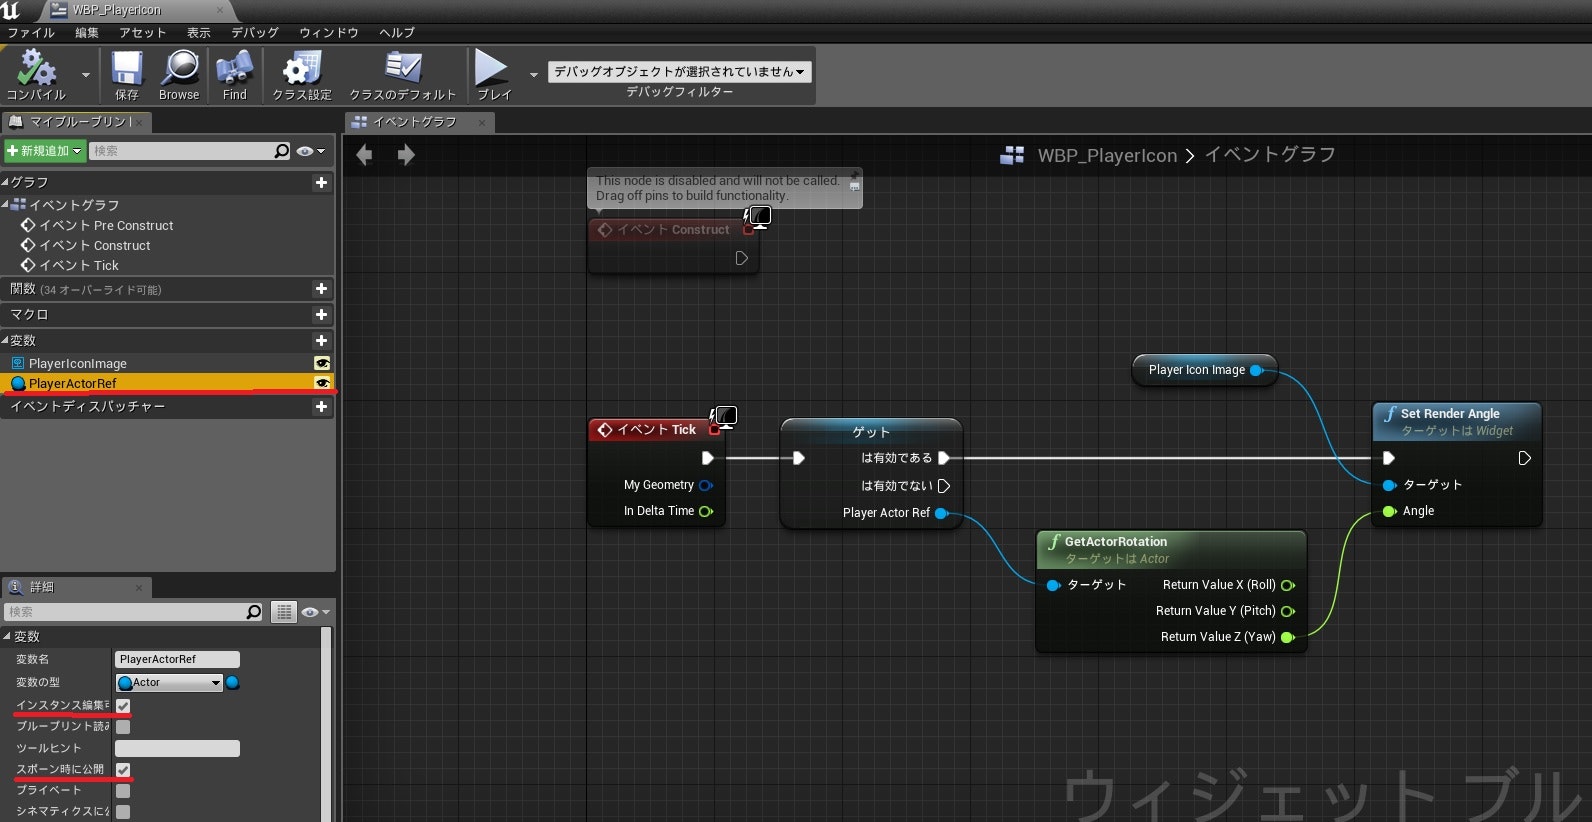Open the ウィンドウ menu
The height and width of the screenshot is (822, 1592).
coord(329,33)
